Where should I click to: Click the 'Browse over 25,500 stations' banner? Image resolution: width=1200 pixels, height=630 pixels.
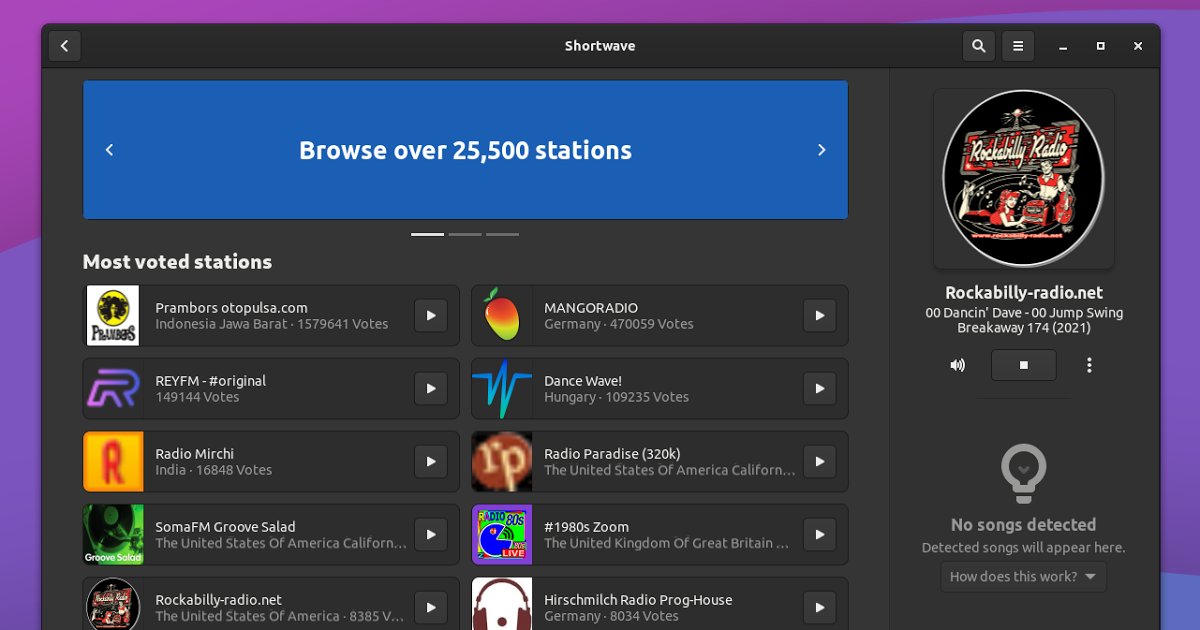pyautogui.click(x=465, y=150)
